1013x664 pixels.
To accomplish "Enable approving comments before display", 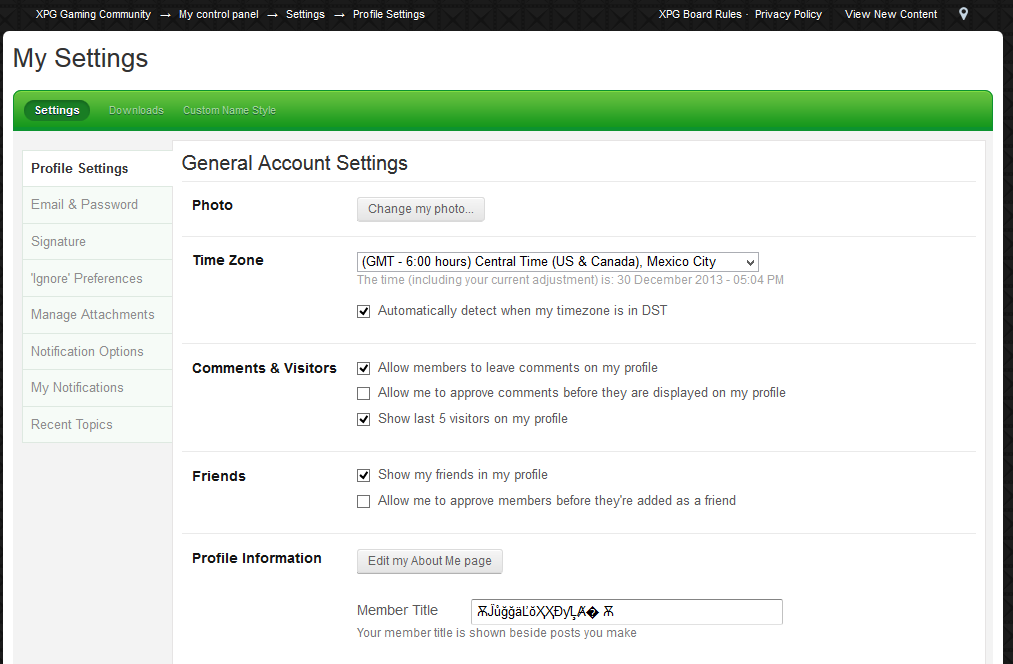I will tap(364, 393).
